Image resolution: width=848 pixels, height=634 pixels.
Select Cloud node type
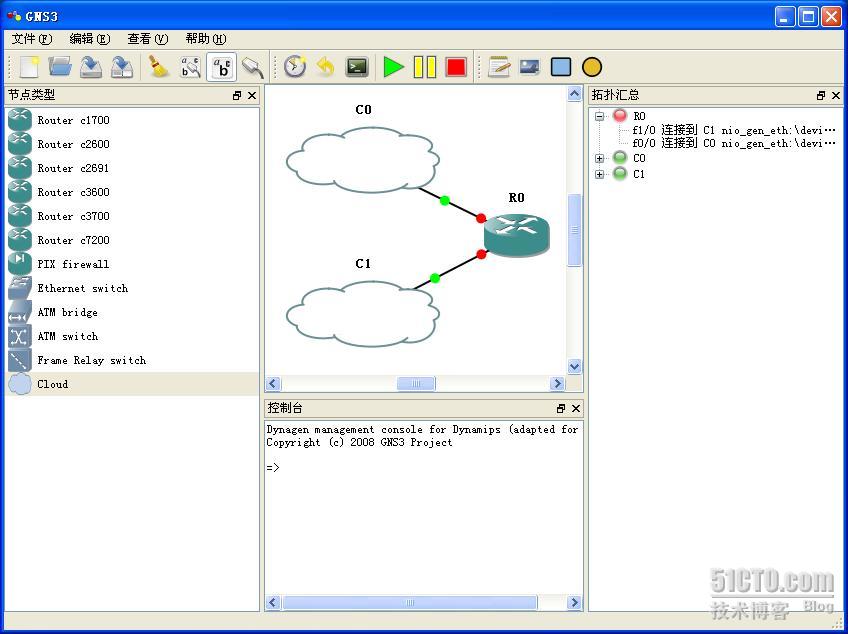point(132,384)
